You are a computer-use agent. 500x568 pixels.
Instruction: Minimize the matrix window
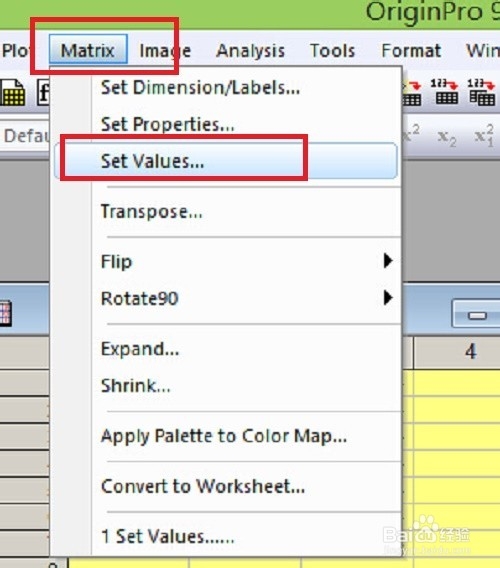tap(476, 315)
